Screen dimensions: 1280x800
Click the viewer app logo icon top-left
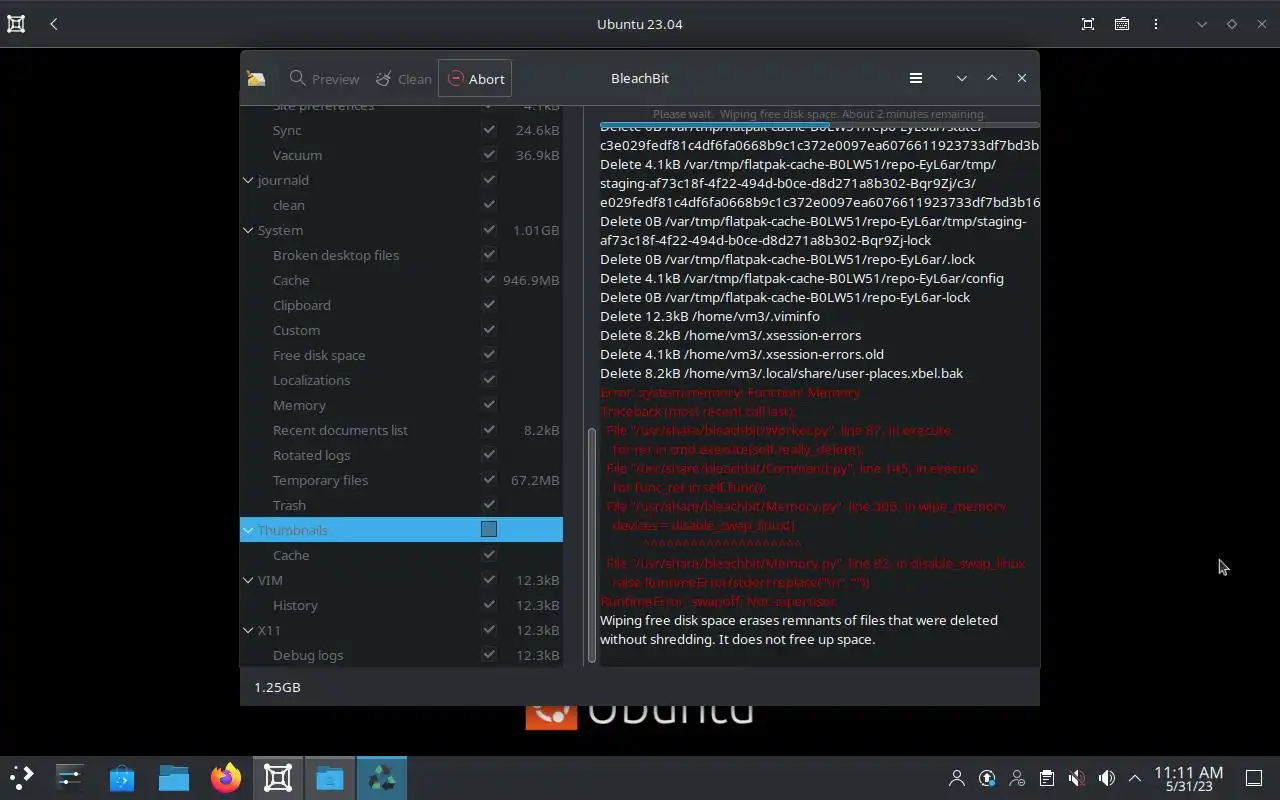[x=16, y=24]
